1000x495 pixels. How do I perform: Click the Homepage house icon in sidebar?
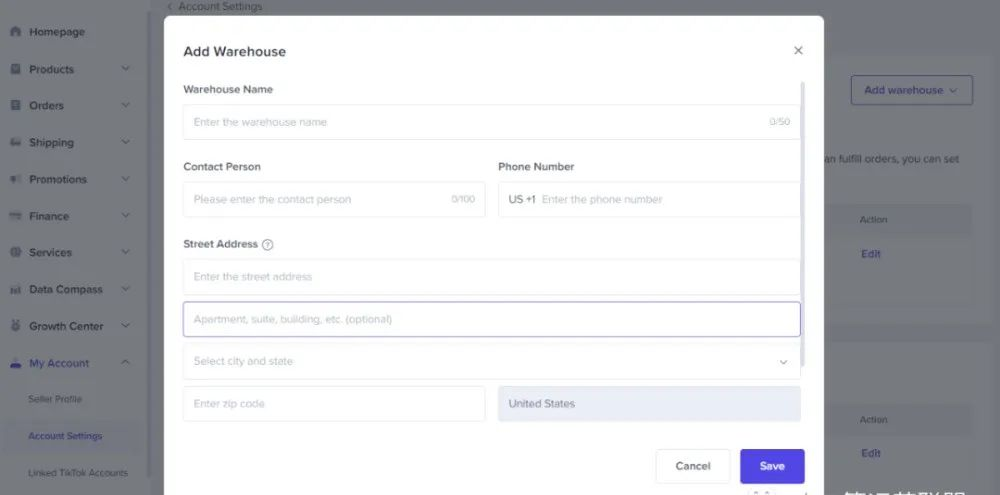click(16, 32)
